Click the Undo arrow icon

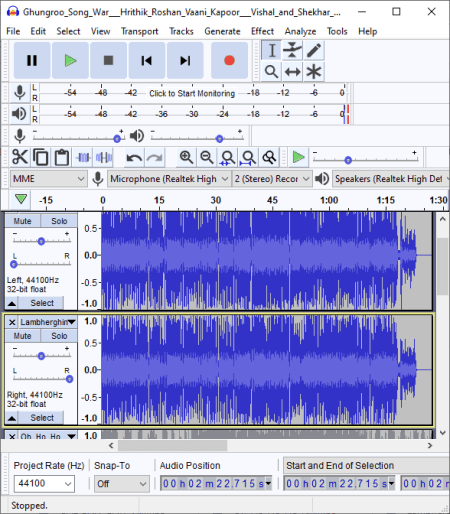pyautogui.click(x=134, y=157)
